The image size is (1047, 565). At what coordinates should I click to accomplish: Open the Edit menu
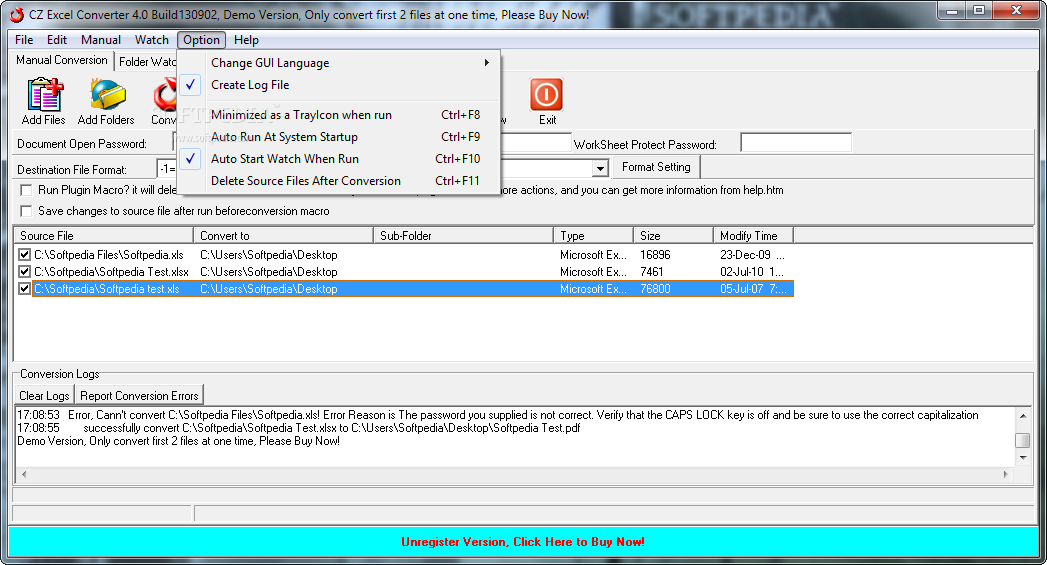57,40
